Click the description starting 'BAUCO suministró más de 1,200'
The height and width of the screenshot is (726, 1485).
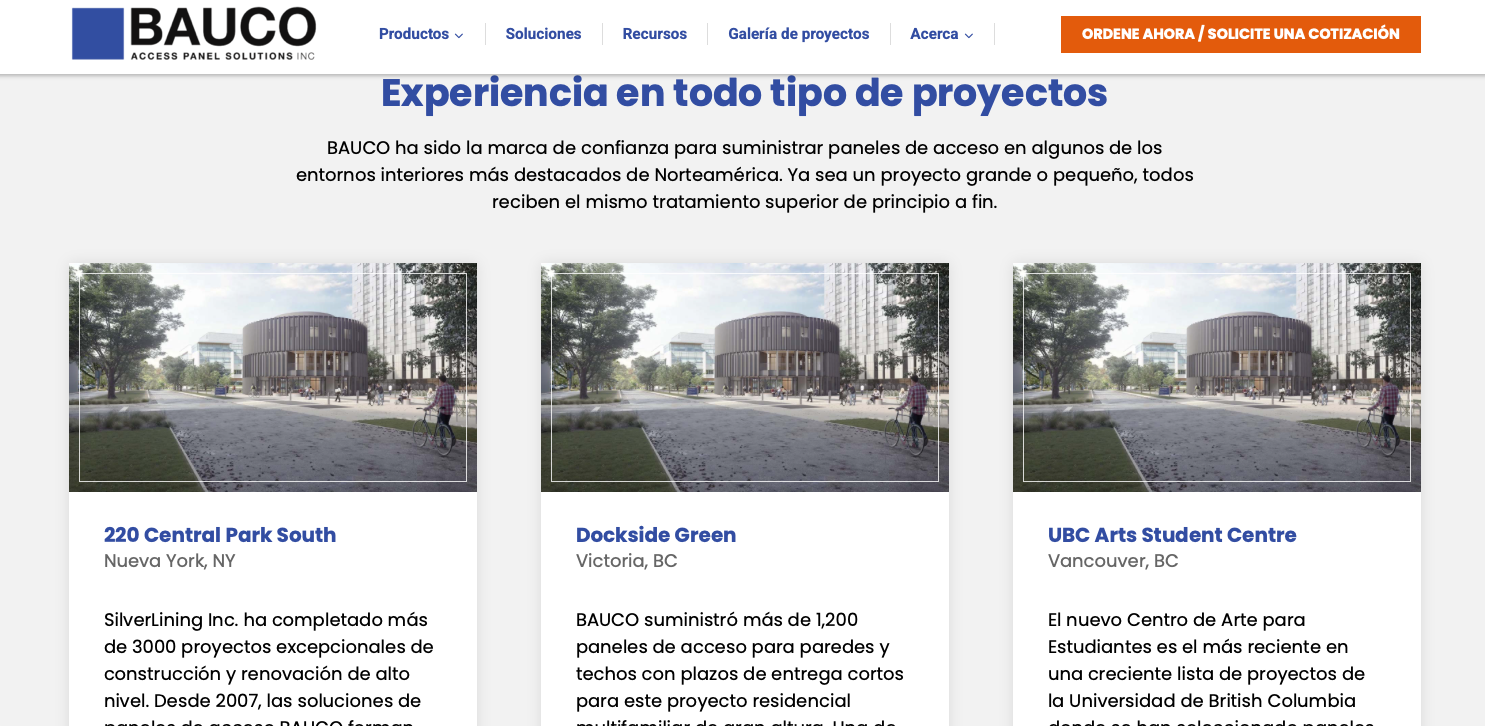(x=740, y=666)
